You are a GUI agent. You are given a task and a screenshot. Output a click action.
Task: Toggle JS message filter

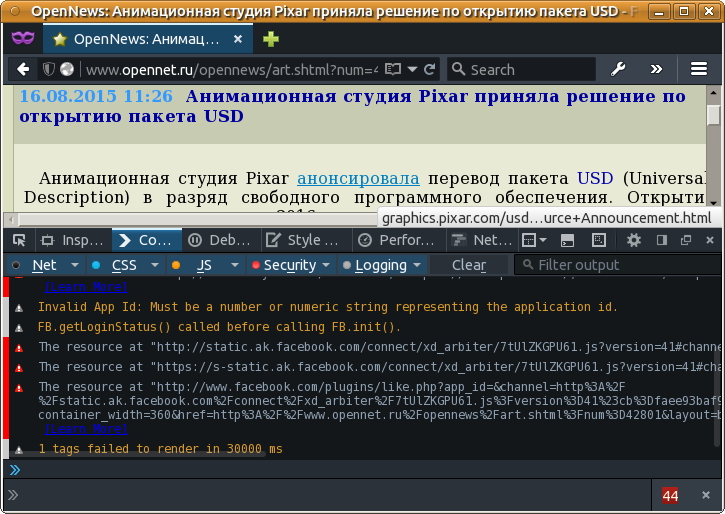(197, 265)
